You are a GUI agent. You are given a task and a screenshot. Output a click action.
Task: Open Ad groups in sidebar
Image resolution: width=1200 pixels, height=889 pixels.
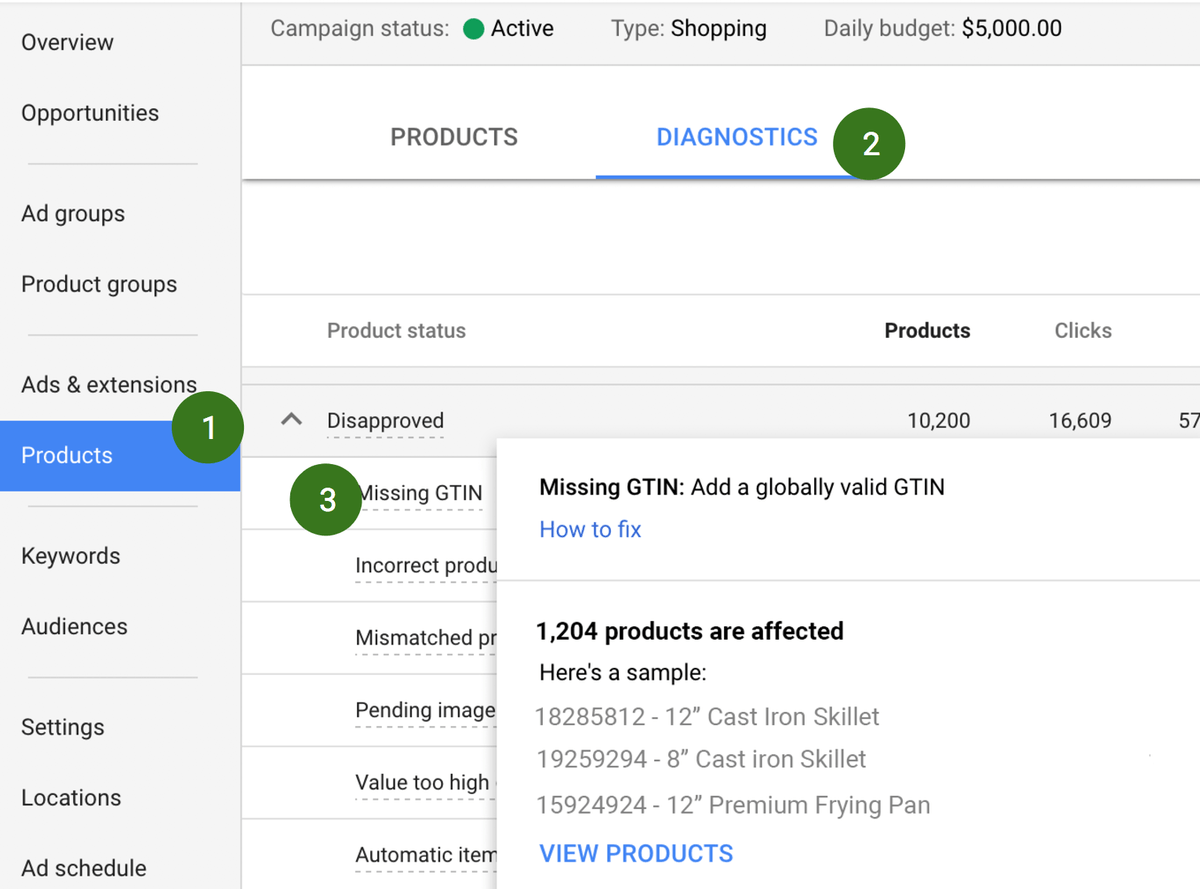tap(73, 214)
